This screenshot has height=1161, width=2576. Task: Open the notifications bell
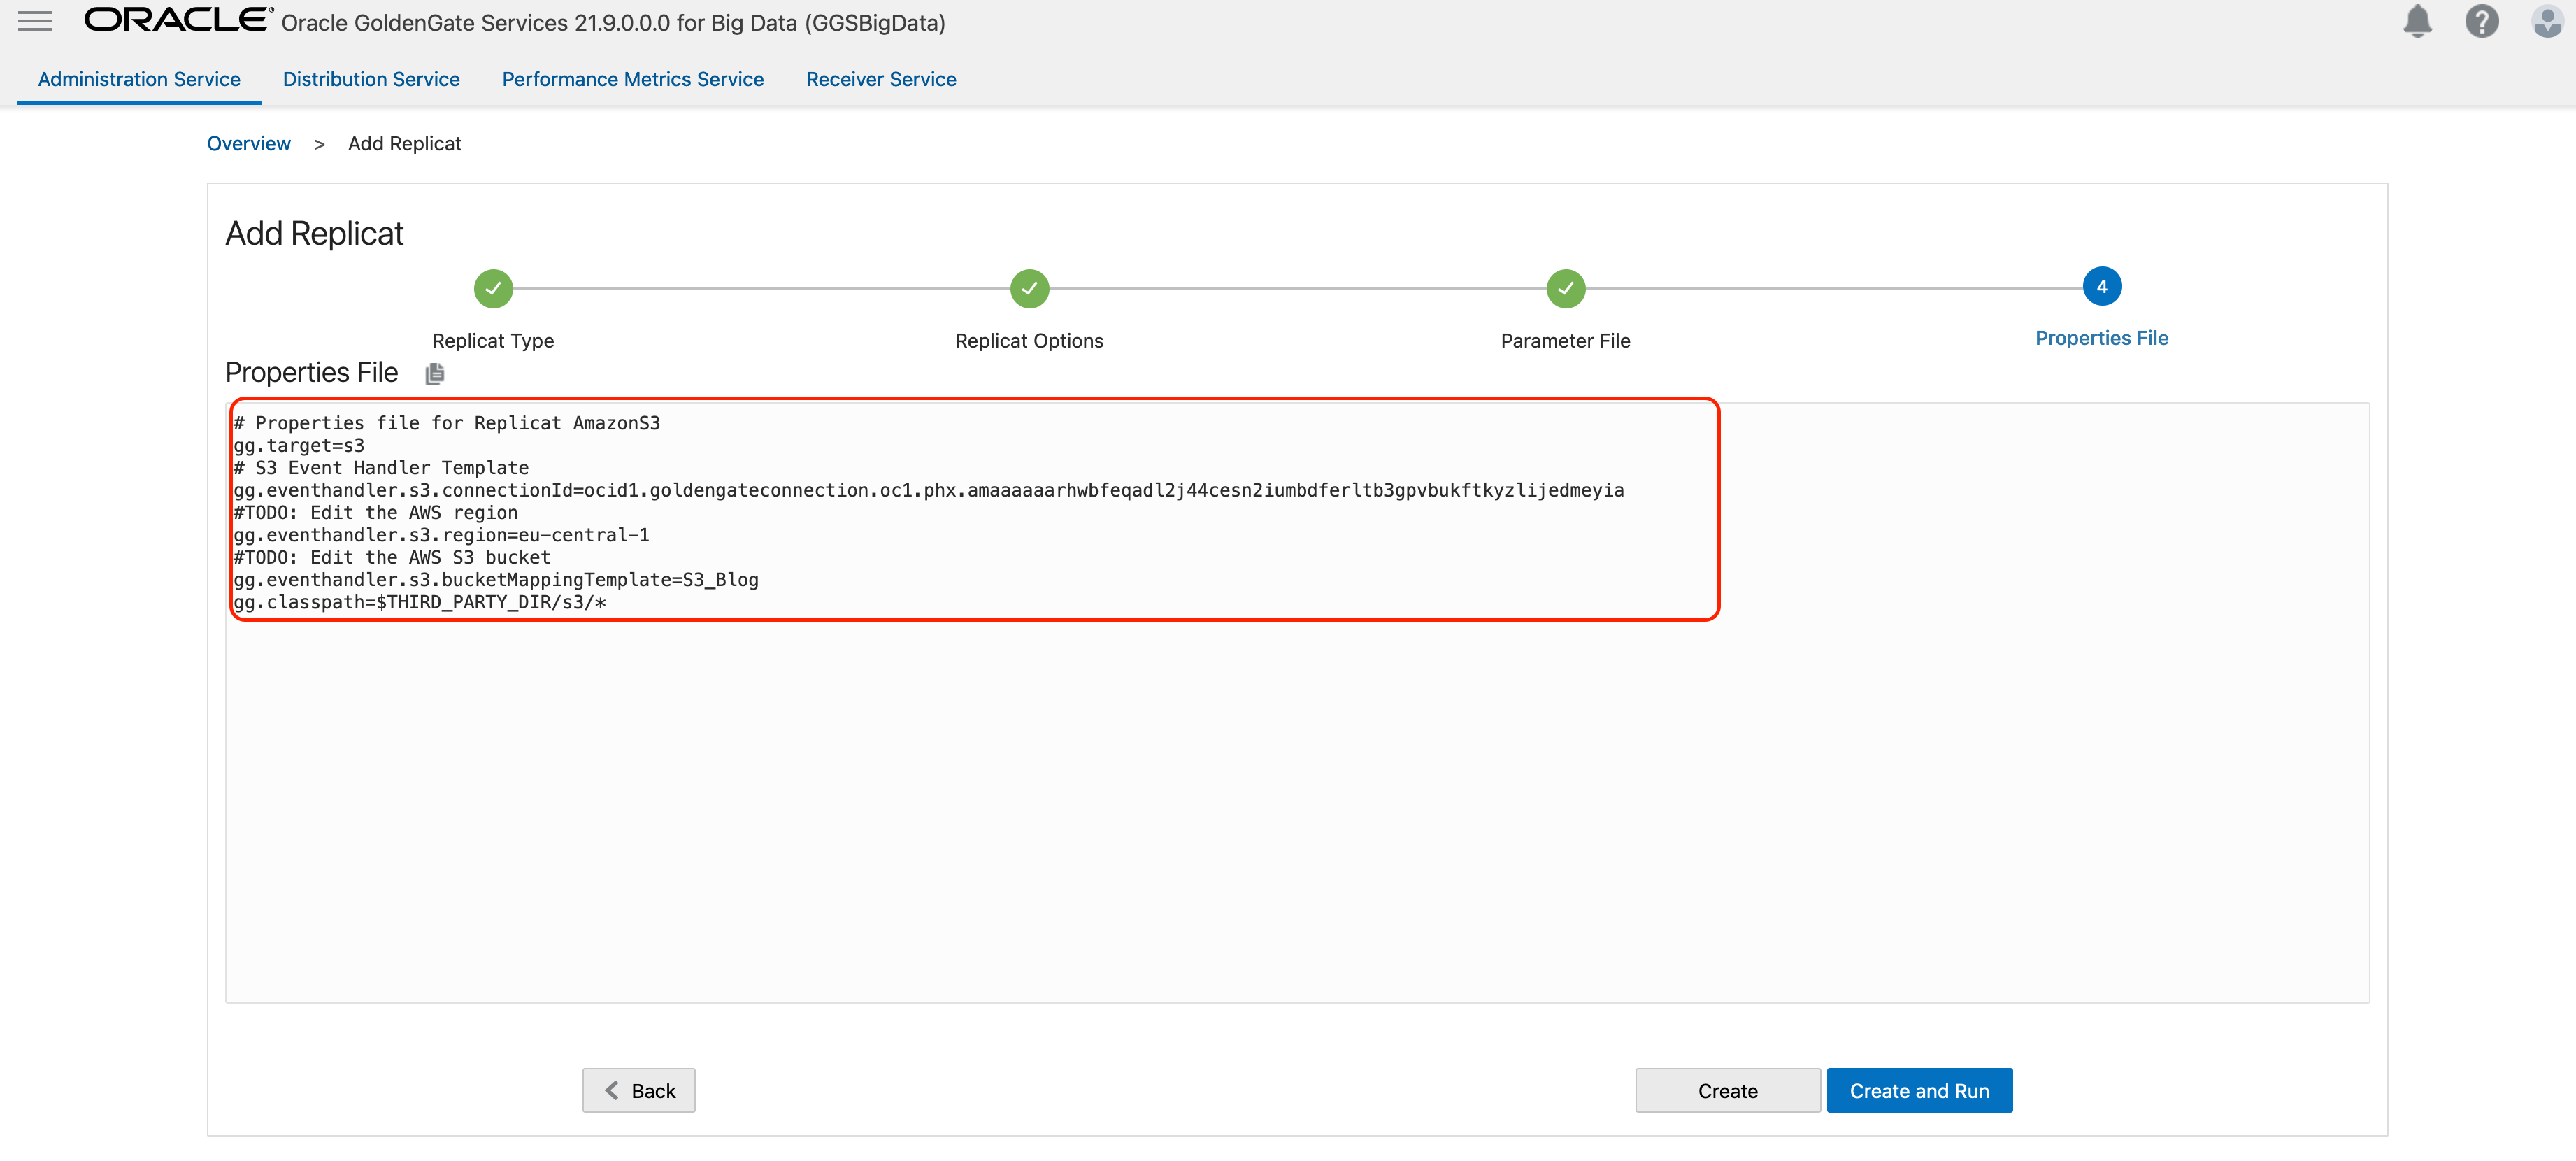point(2417,21)
